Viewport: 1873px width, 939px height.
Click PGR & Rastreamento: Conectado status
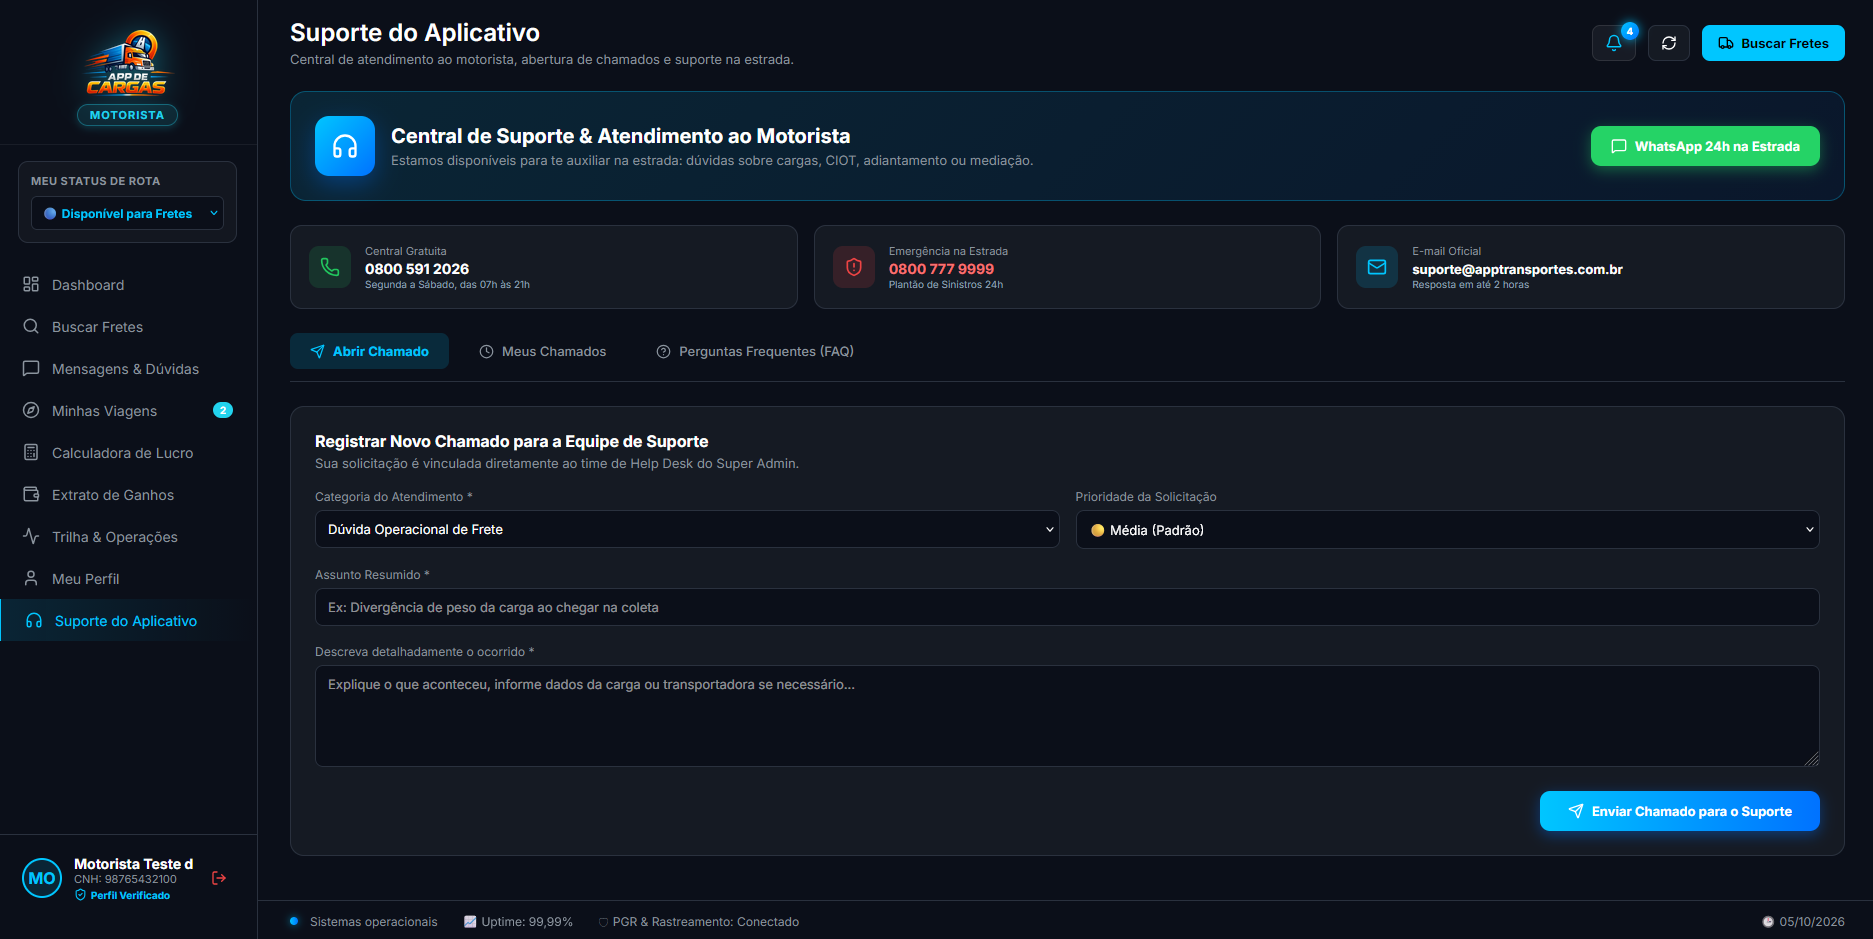point(698,922)
